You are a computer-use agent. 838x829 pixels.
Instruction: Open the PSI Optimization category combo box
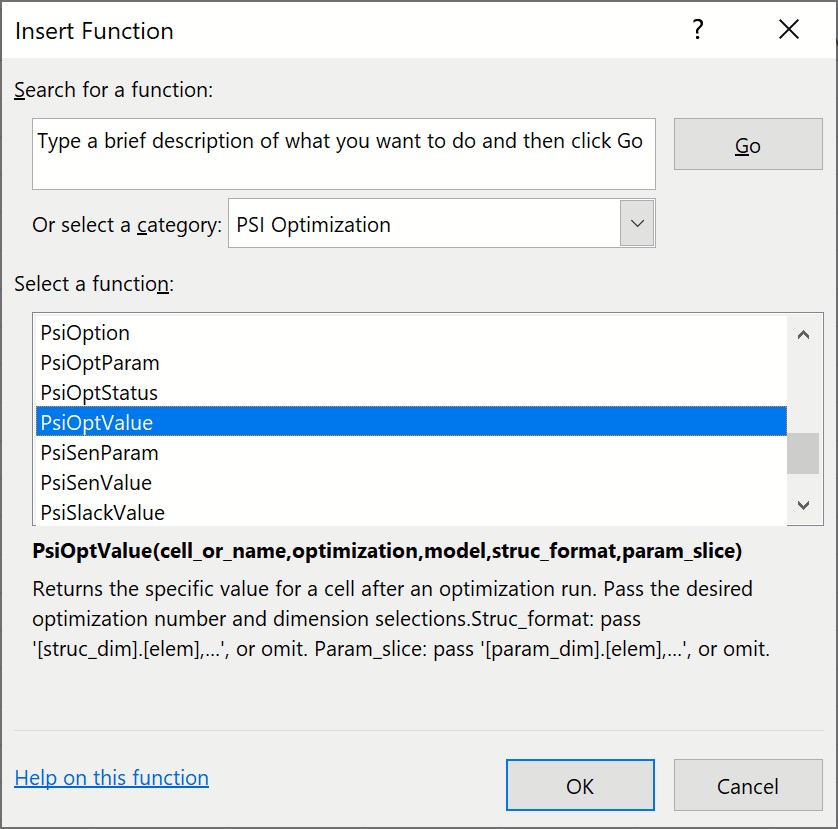425,225
